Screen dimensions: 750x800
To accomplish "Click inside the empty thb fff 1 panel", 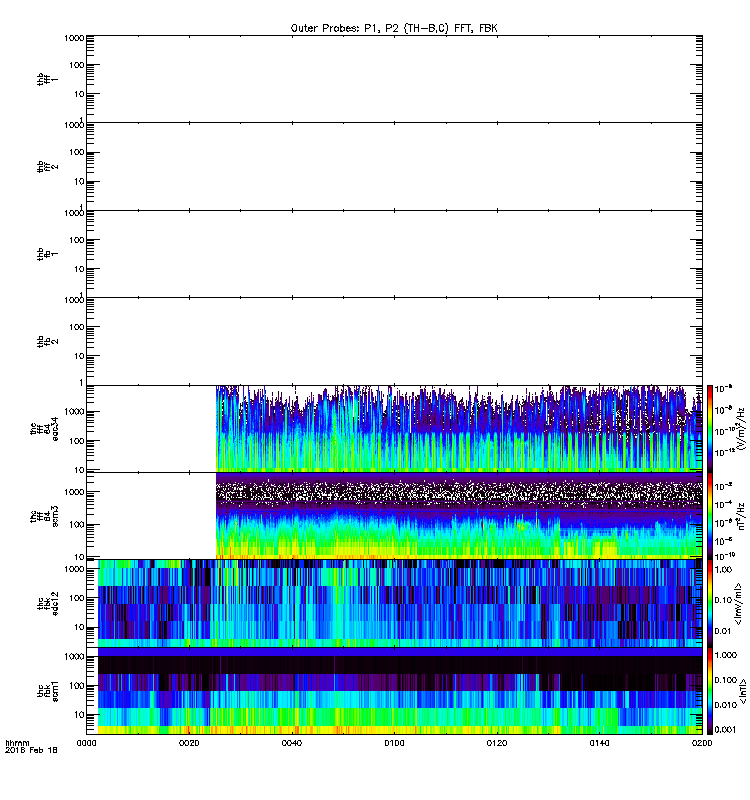I will tap(394, 79).
